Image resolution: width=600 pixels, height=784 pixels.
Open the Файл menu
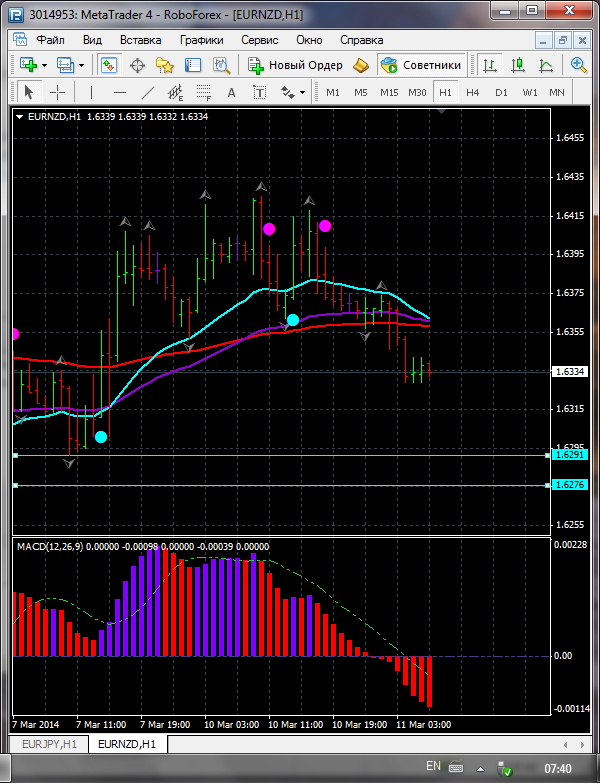50,40
